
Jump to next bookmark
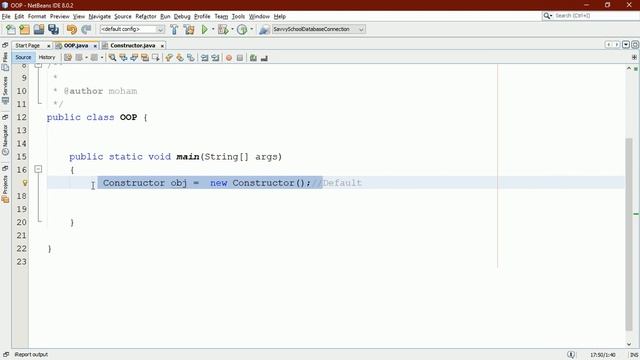pos(180,58)
